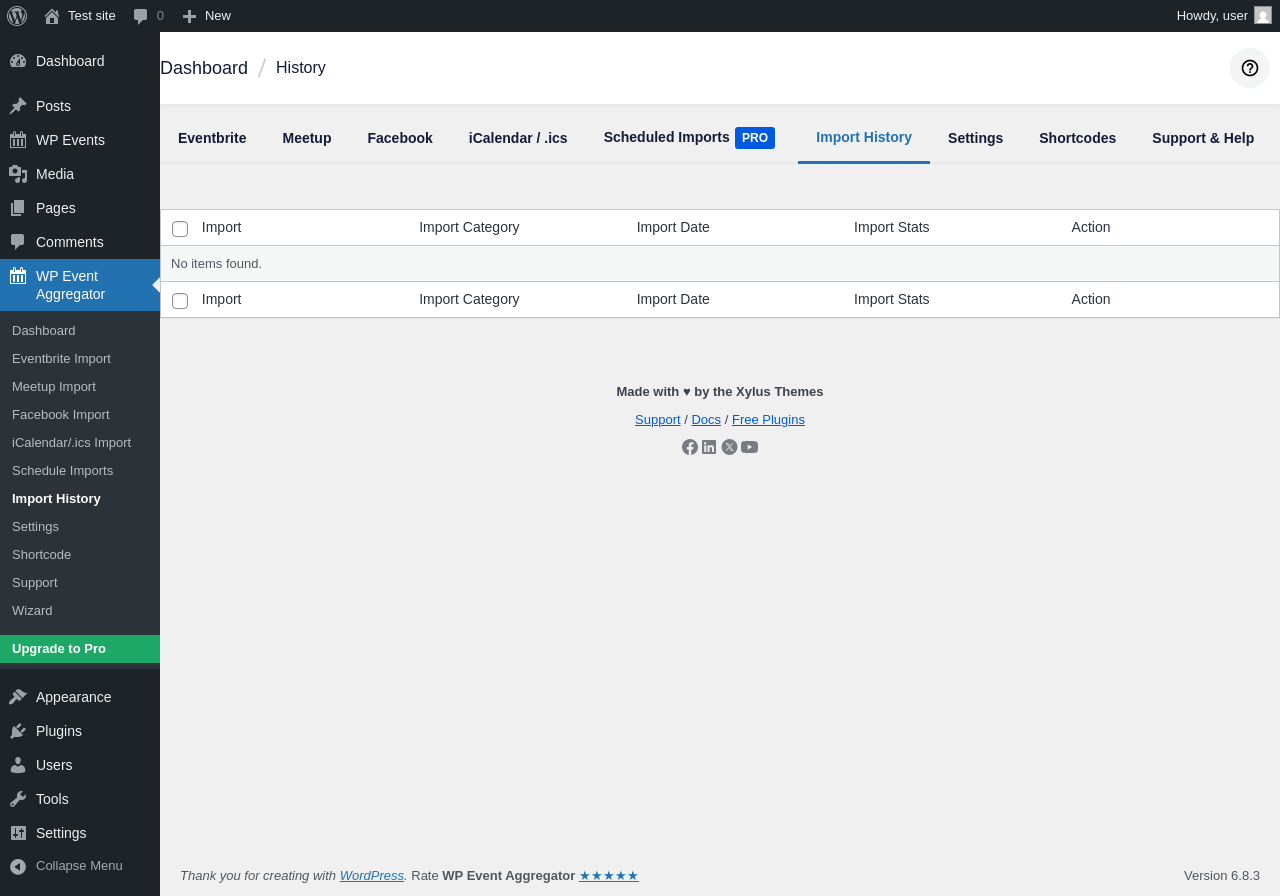The width and height of the screenshot is (1280, 896).
Task: Follow the WordPress link in footer
Action: (x=372, y=876)
